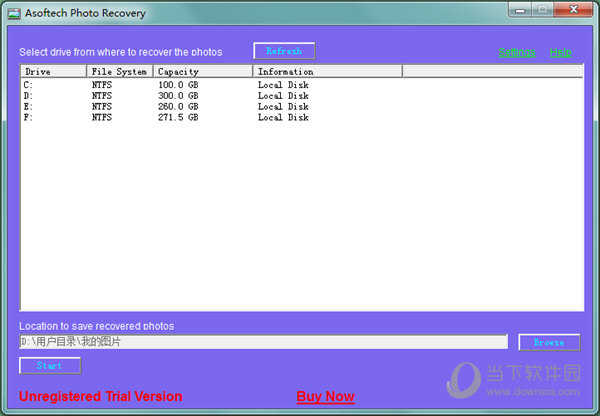600x416 pixels.
Task: Click NTFS in the C: row
Action: 102,85
